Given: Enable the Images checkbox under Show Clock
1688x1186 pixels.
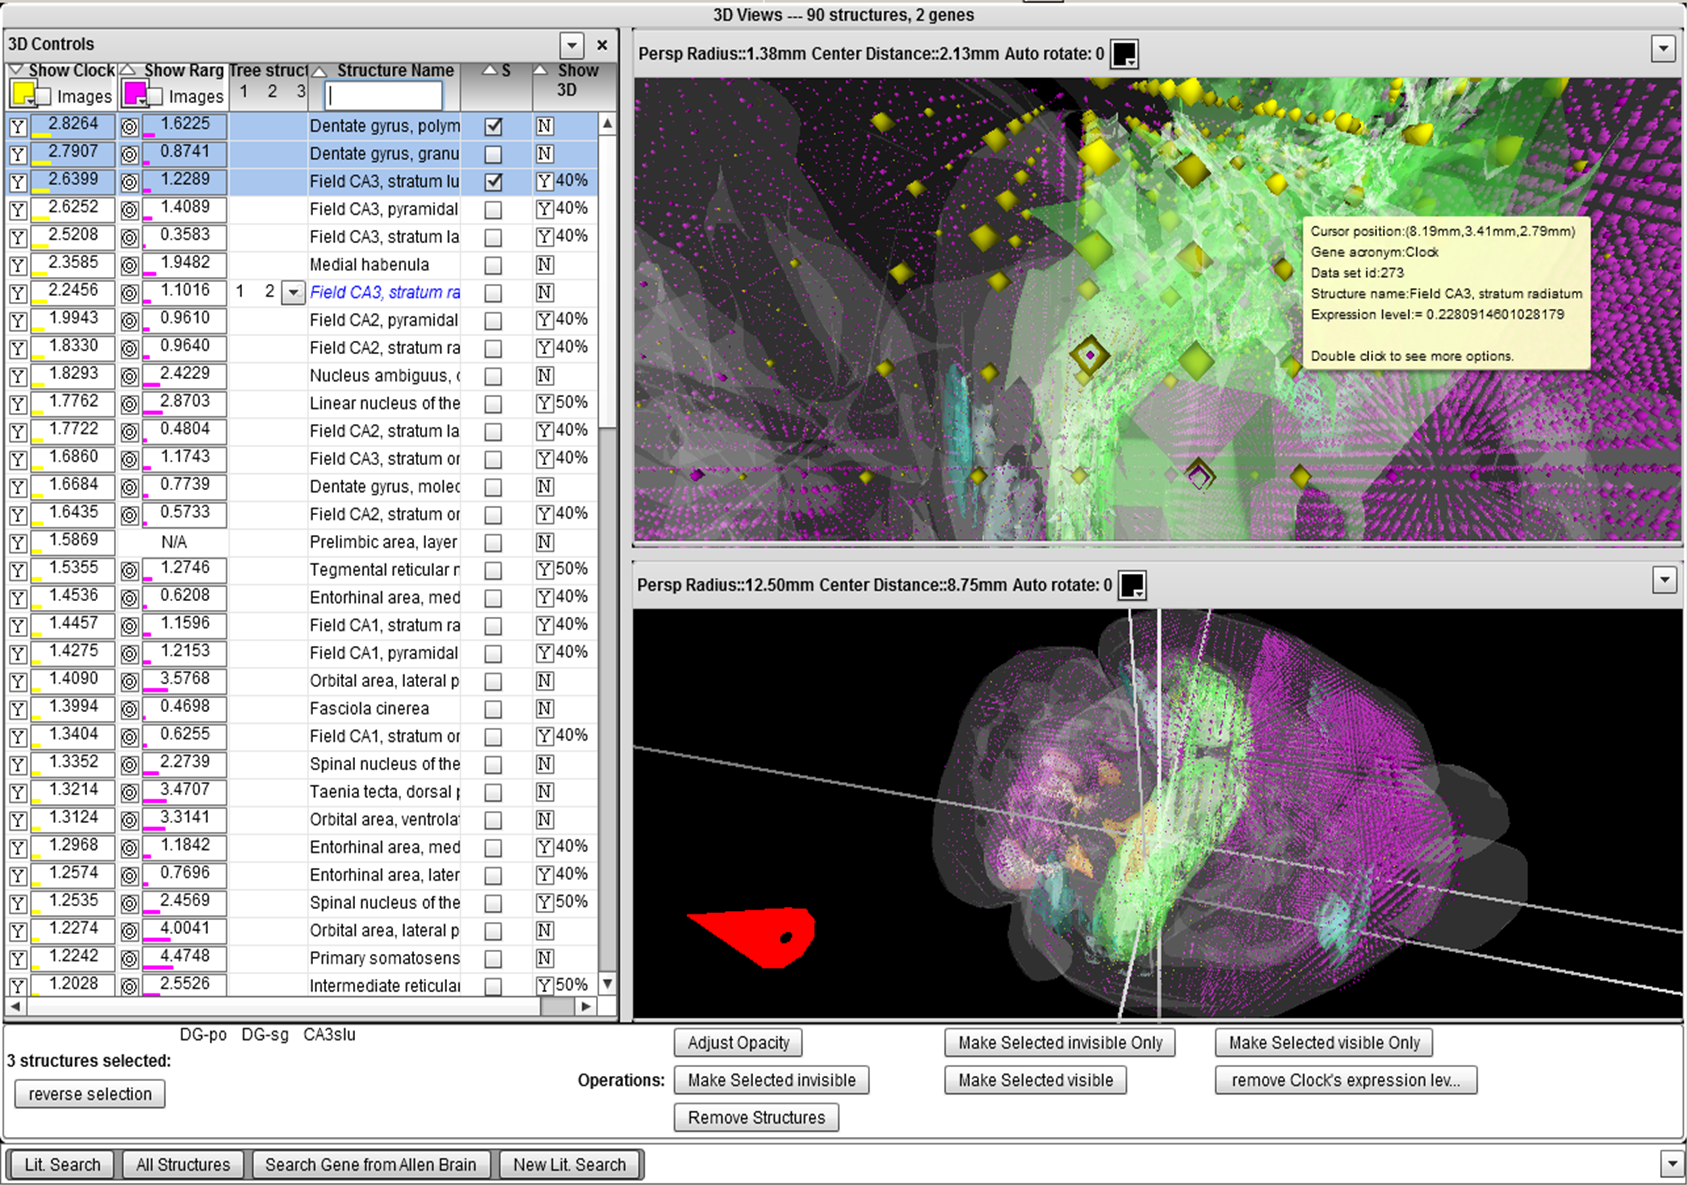Looking at the screenshot, I should point(44,97).
